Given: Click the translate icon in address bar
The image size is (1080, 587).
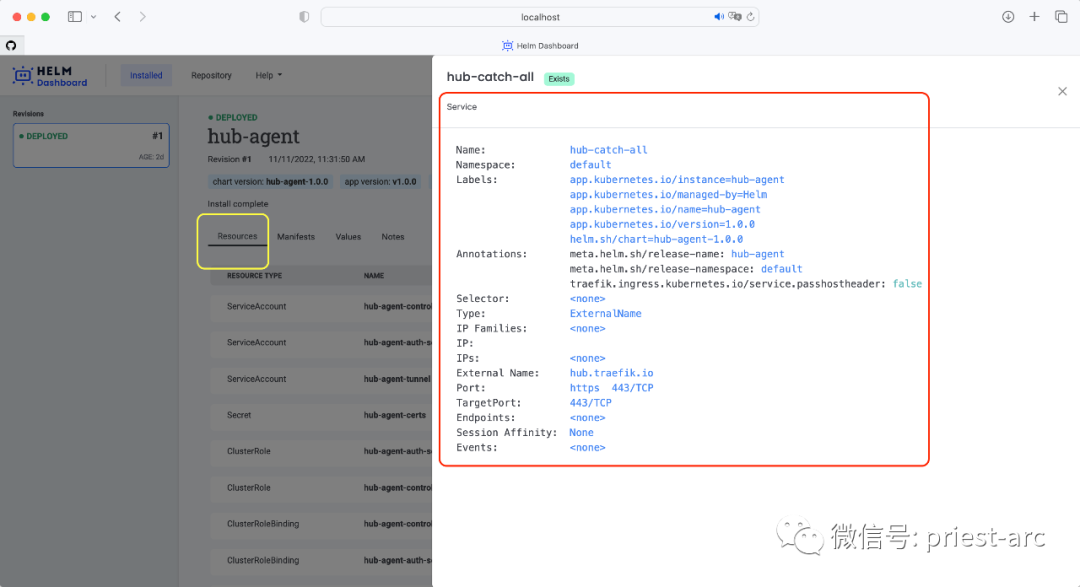Looking at the screenshot, I should pos(735,17).
